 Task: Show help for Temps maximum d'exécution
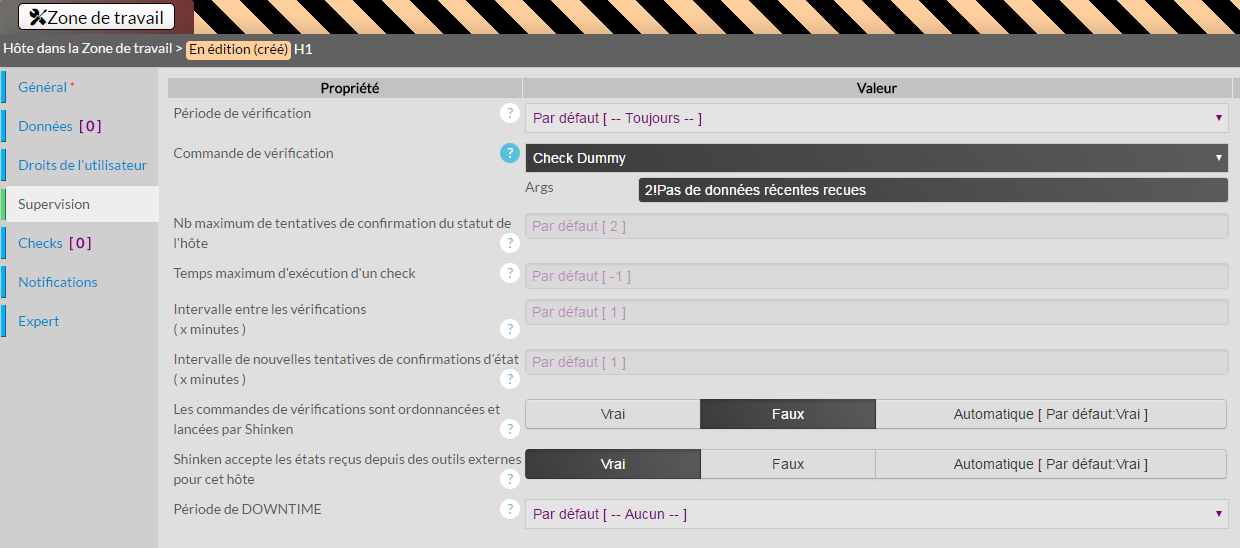click(x=510, y=273)
